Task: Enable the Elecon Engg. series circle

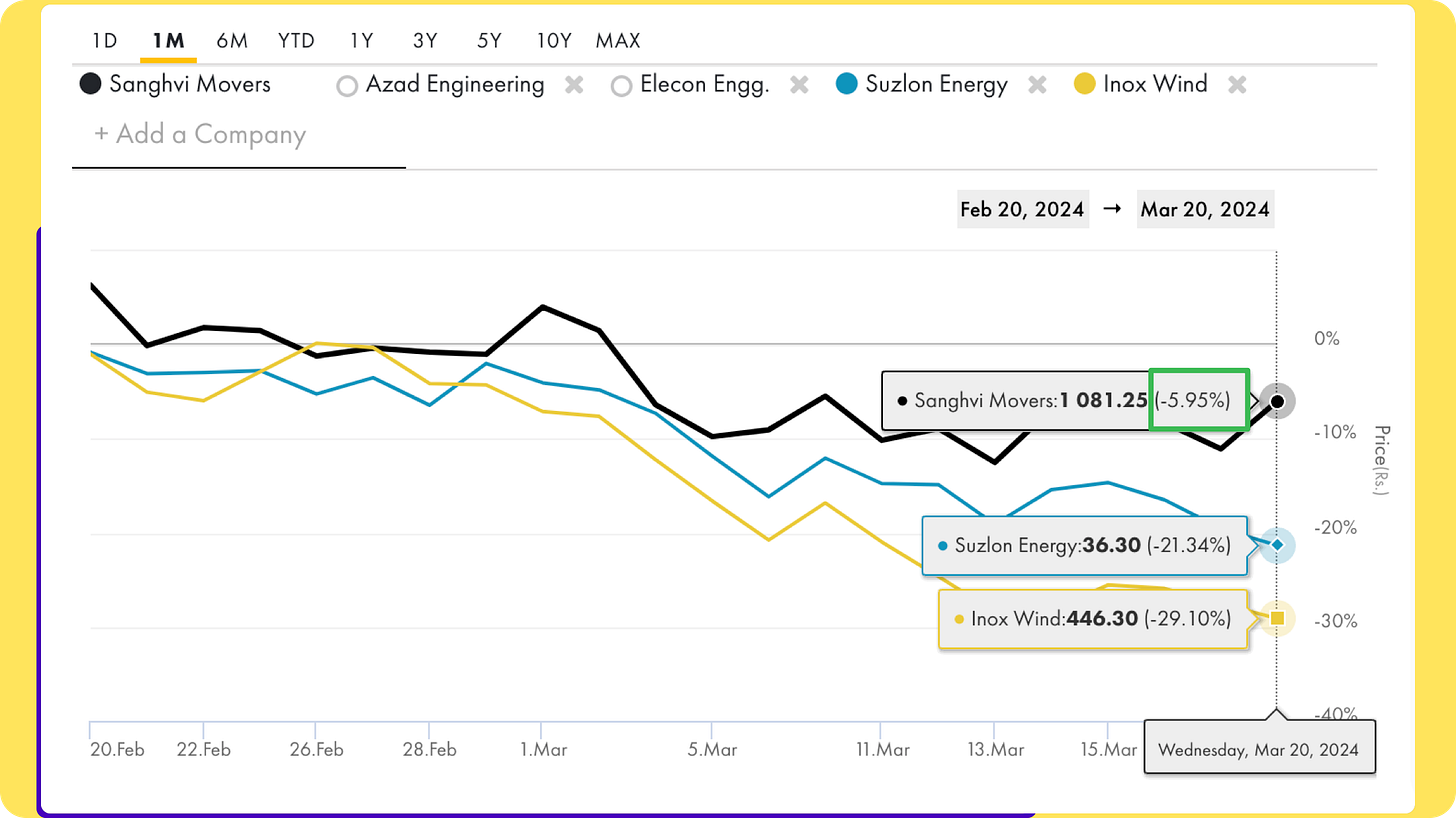Action: tap(621, 86)
